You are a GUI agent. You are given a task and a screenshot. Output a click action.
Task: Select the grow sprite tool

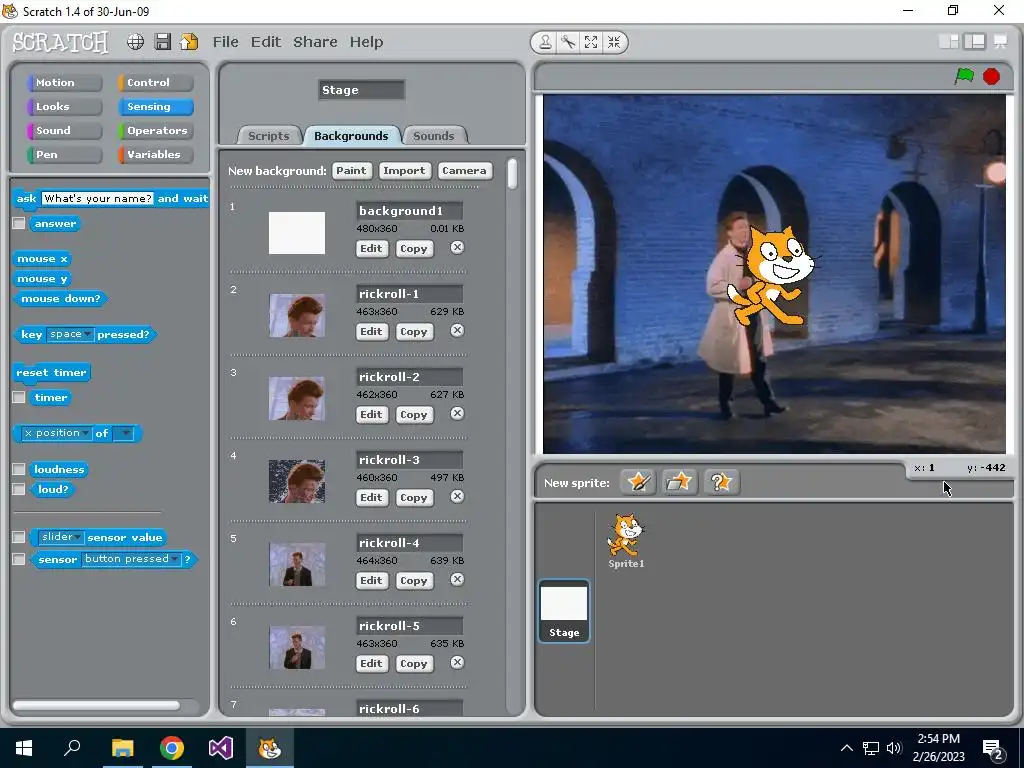point(591,42)
